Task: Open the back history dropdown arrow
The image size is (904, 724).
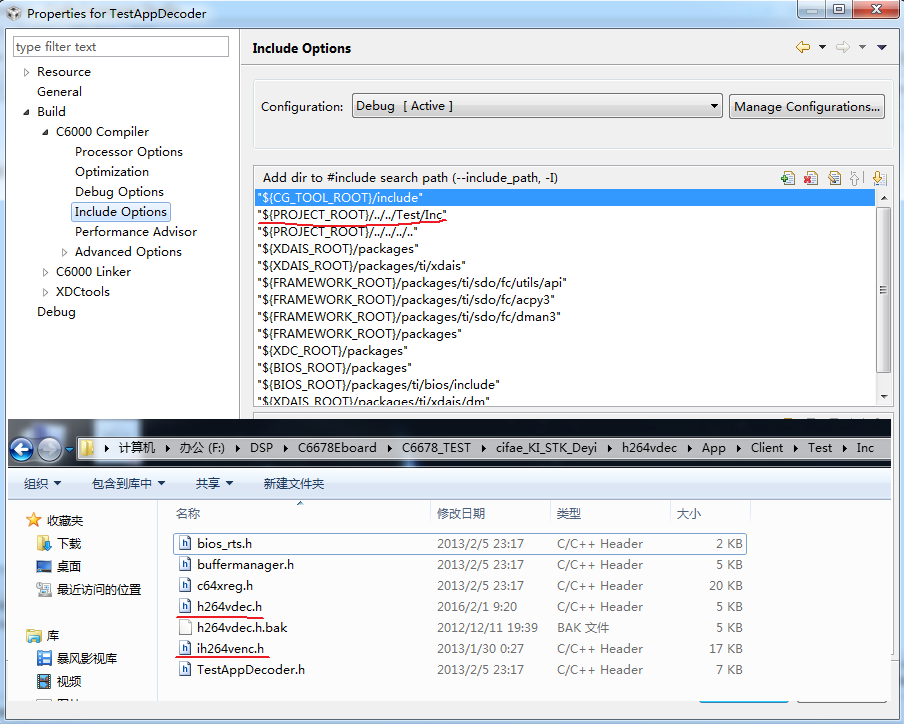Action: pos(822,47)
